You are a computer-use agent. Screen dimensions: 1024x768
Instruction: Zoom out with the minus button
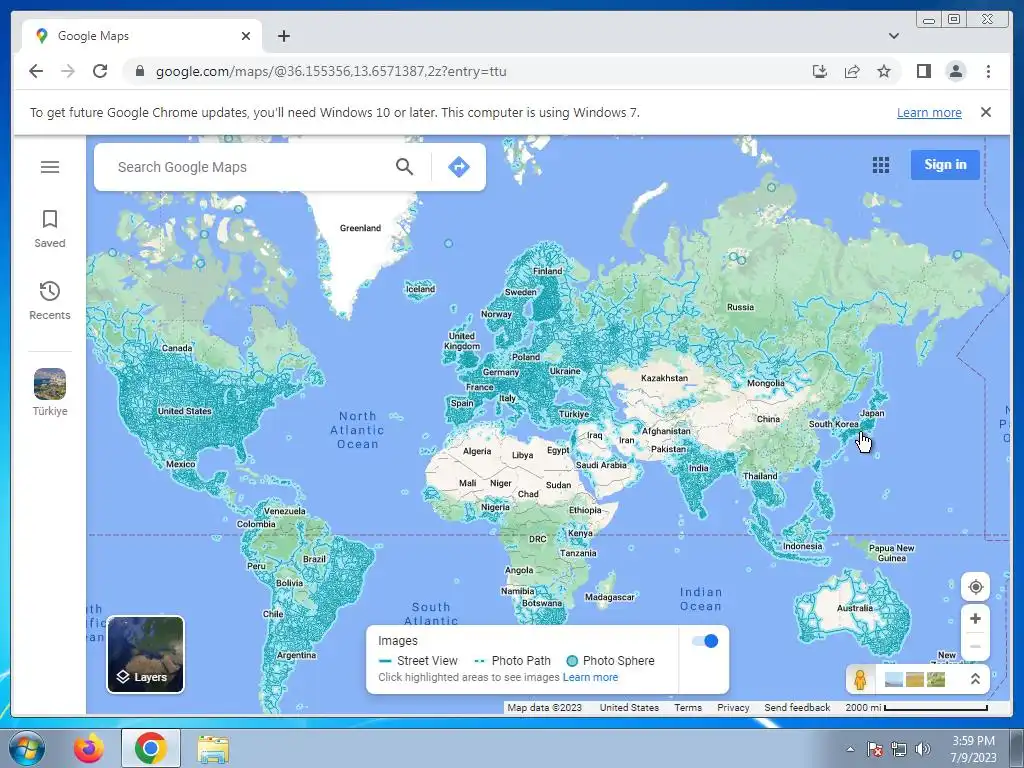[x=975, y=647]
